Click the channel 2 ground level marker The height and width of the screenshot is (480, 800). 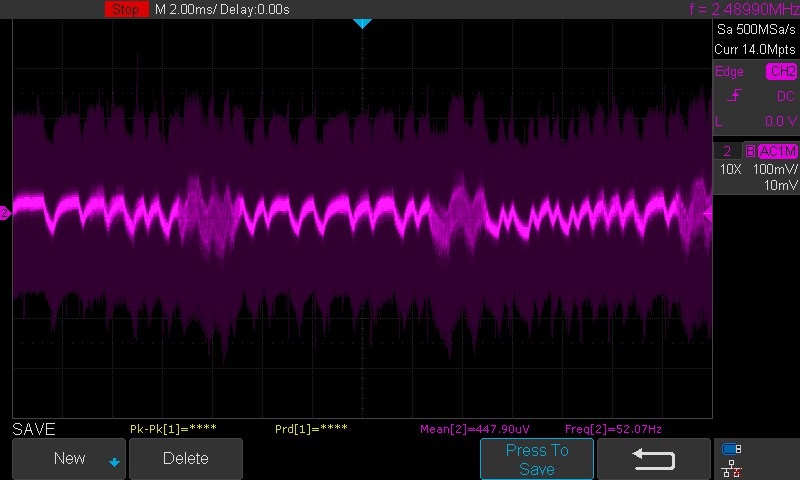[5, 213]
